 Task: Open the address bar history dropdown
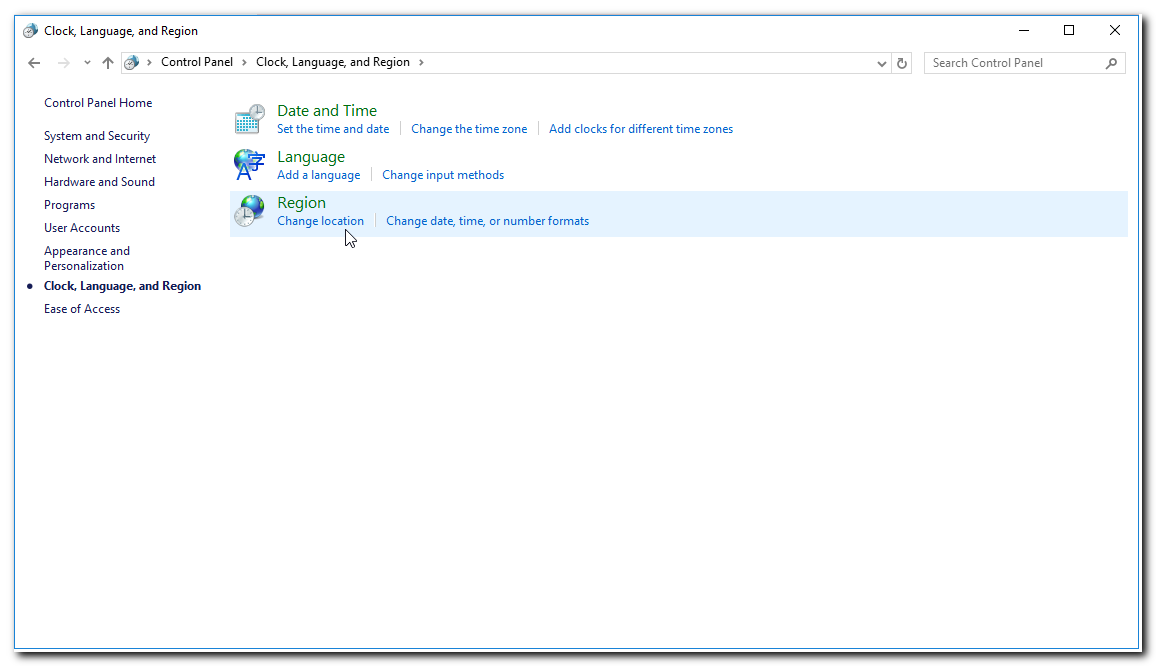coord(881,62)
